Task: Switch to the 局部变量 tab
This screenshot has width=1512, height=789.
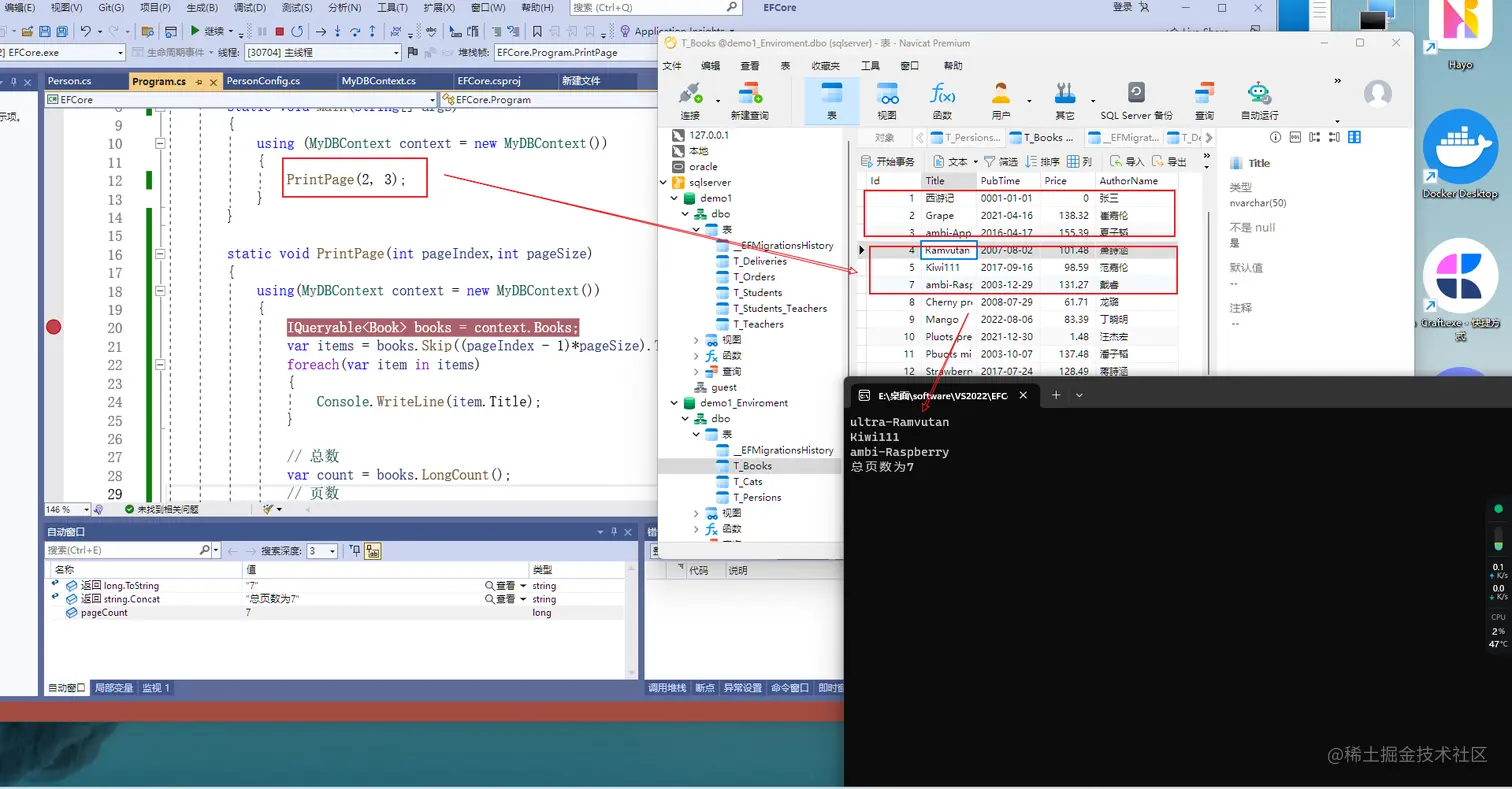Action: (114, 688)
